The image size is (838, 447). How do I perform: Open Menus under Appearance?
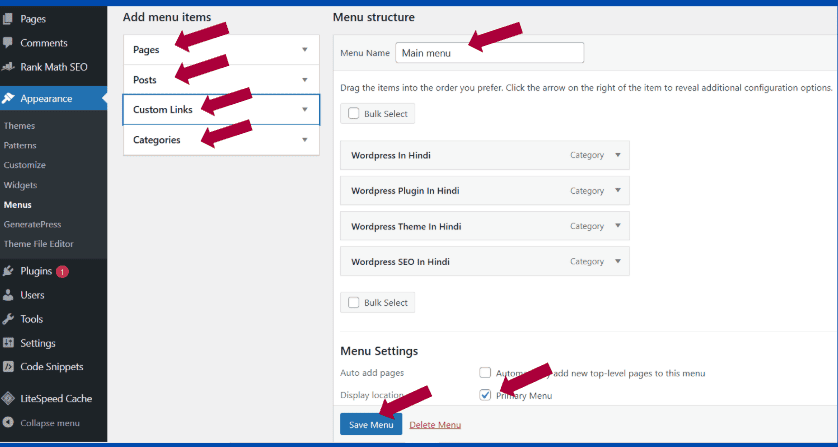(18, 205)
